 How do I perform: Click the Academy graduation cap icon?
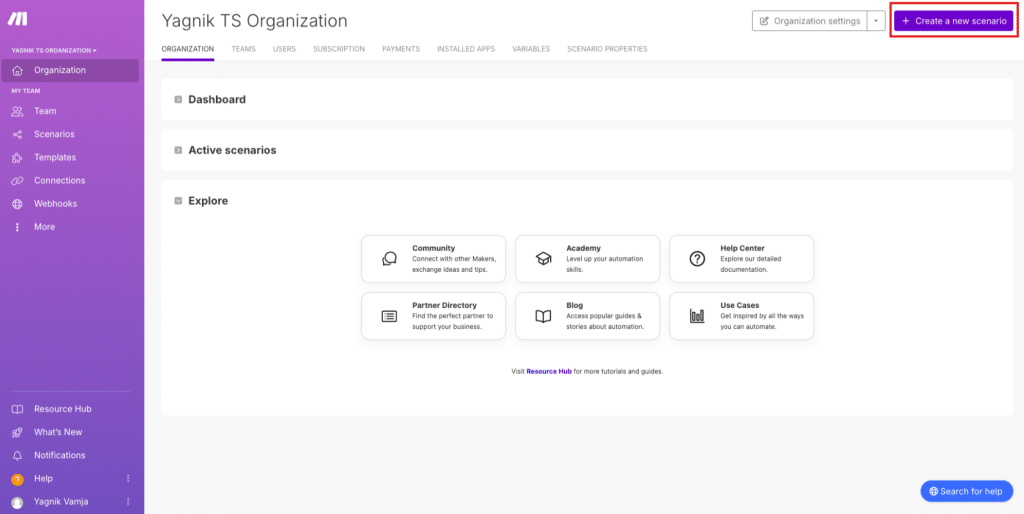[543, 259]
